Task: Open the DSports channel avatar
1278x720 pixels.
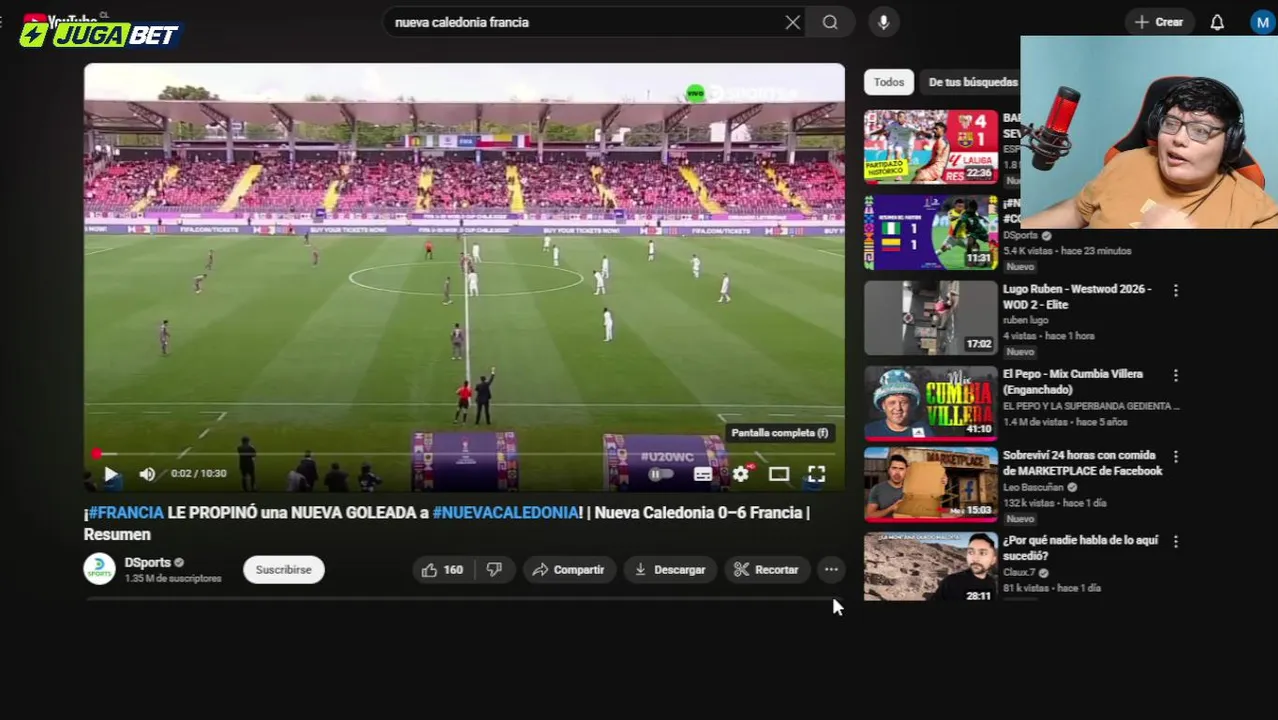Action: point(99,569)
